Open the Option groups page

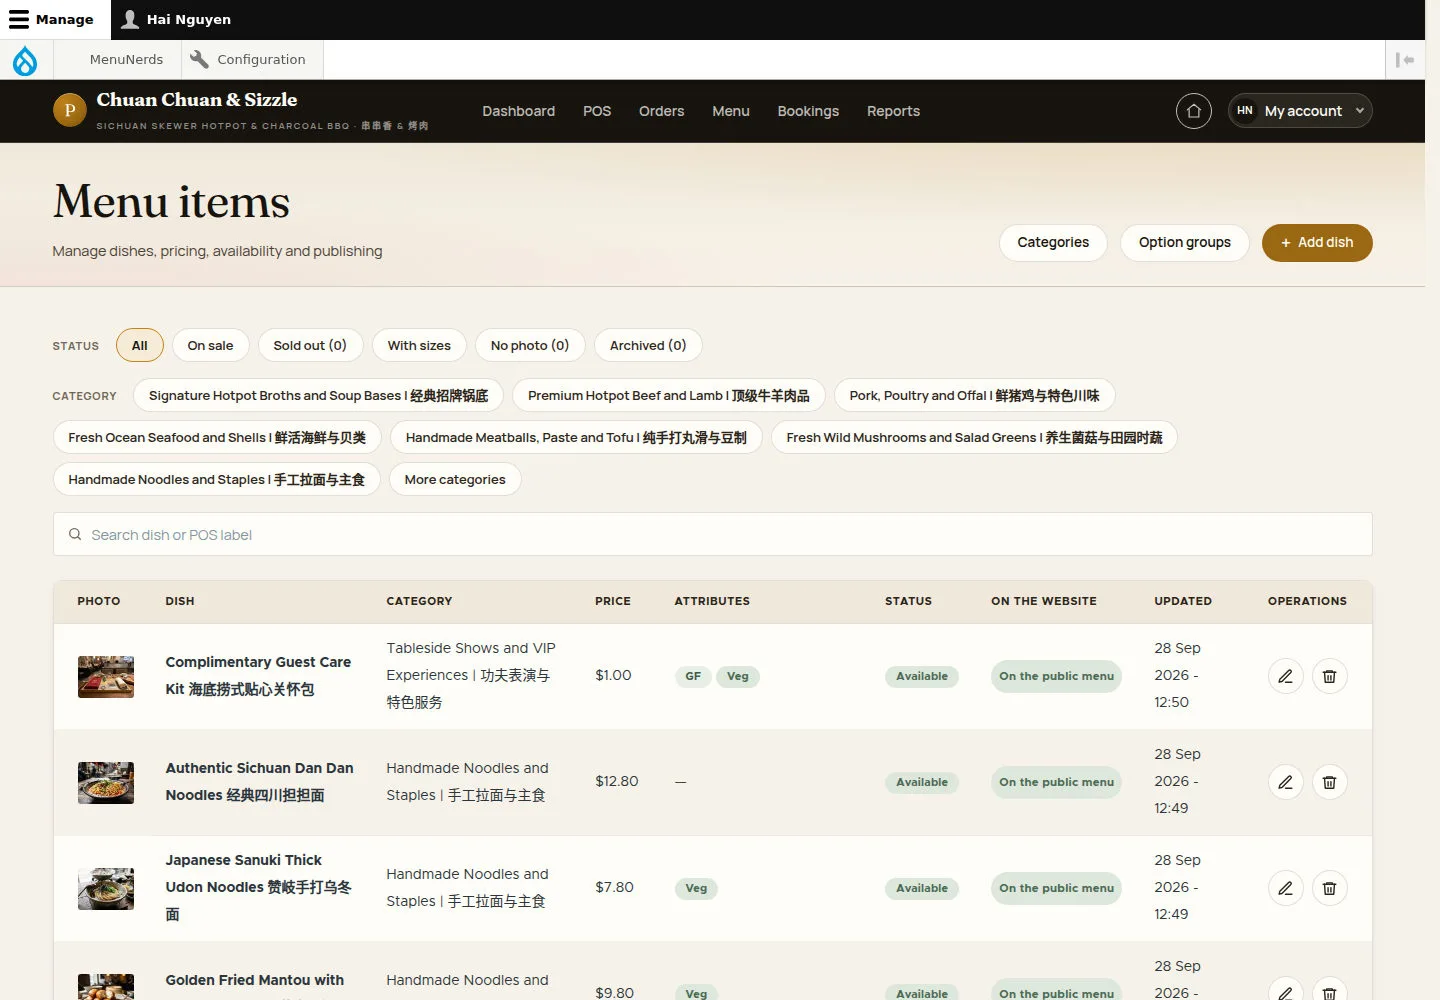[1184, 243]
